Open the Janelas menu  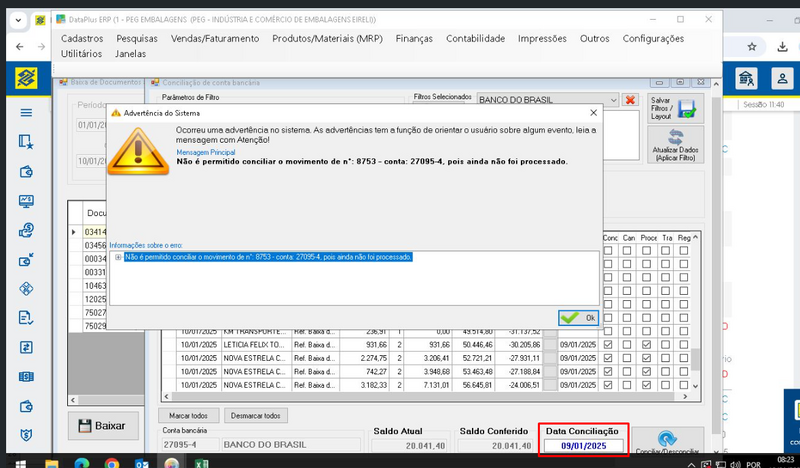pyautogui.click(x=130, y=54)
